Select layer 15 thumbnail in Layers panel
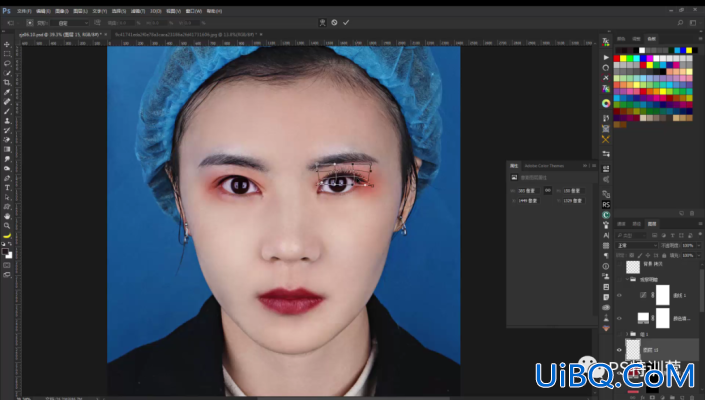The height and width of the screenshot is (400, 705). (633, 350)
